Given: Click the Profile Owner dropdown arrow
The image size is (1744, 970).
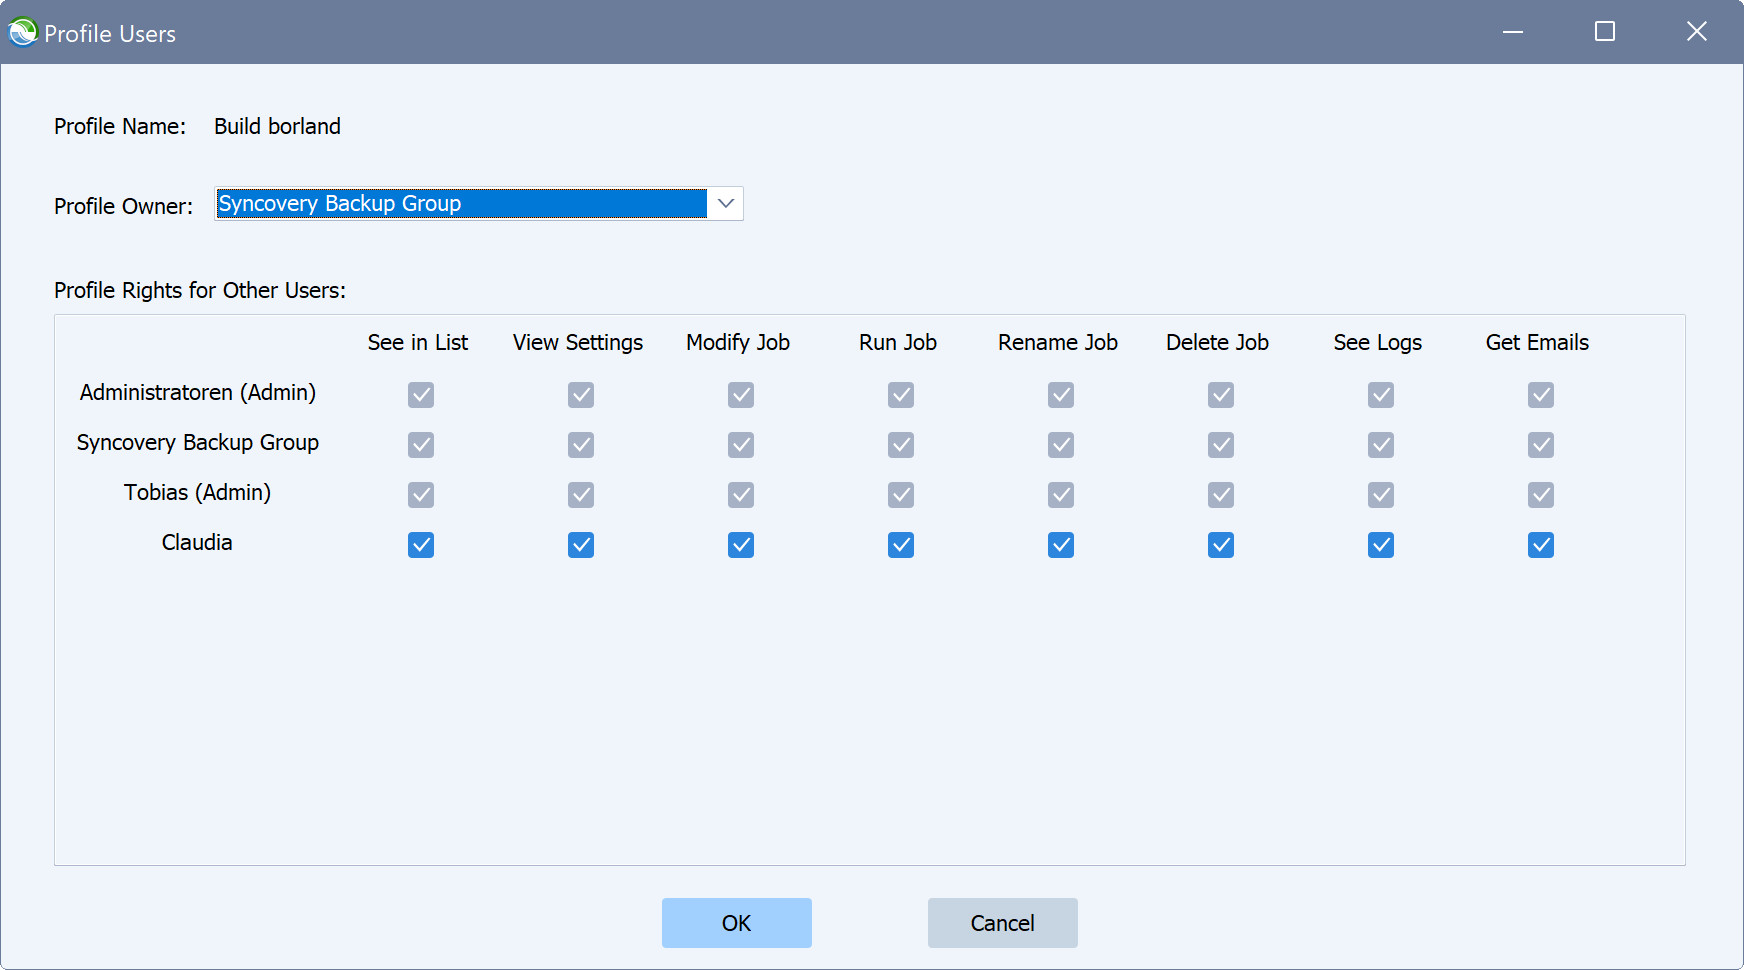Looking at the screenshot, I should pos(727,203).
